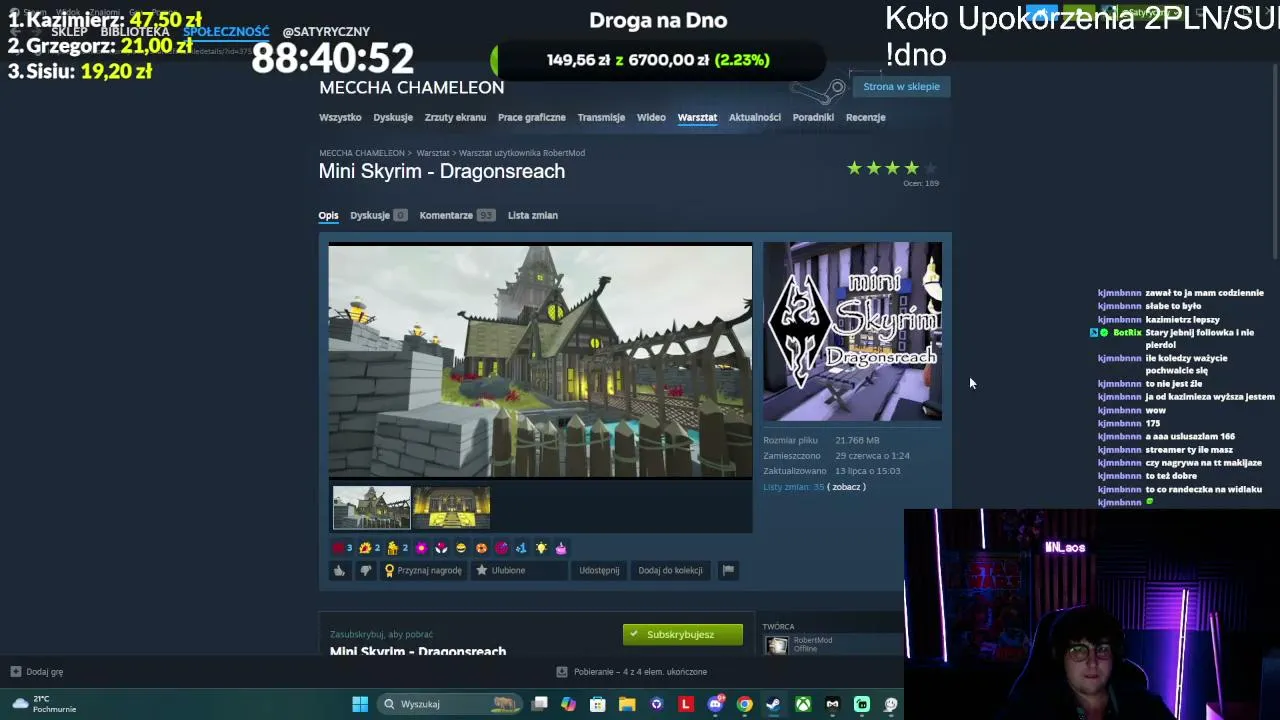
Task: Click the laughing face reaction award
Action: [x=461, y=548]
